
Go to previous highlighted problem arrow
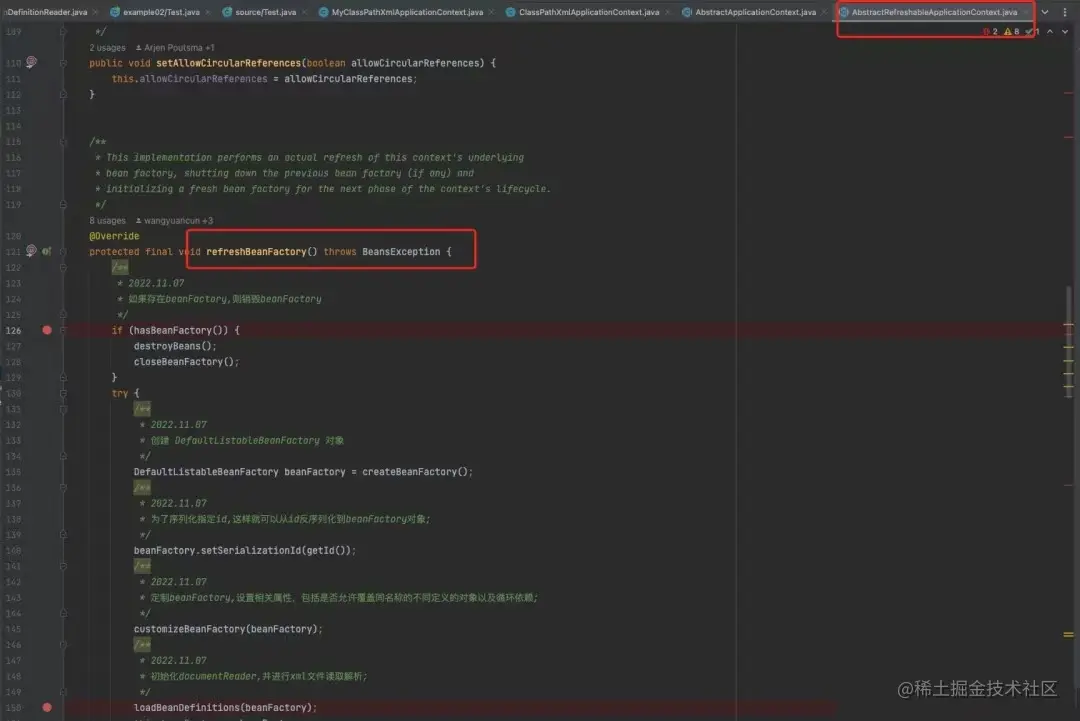1050,32
